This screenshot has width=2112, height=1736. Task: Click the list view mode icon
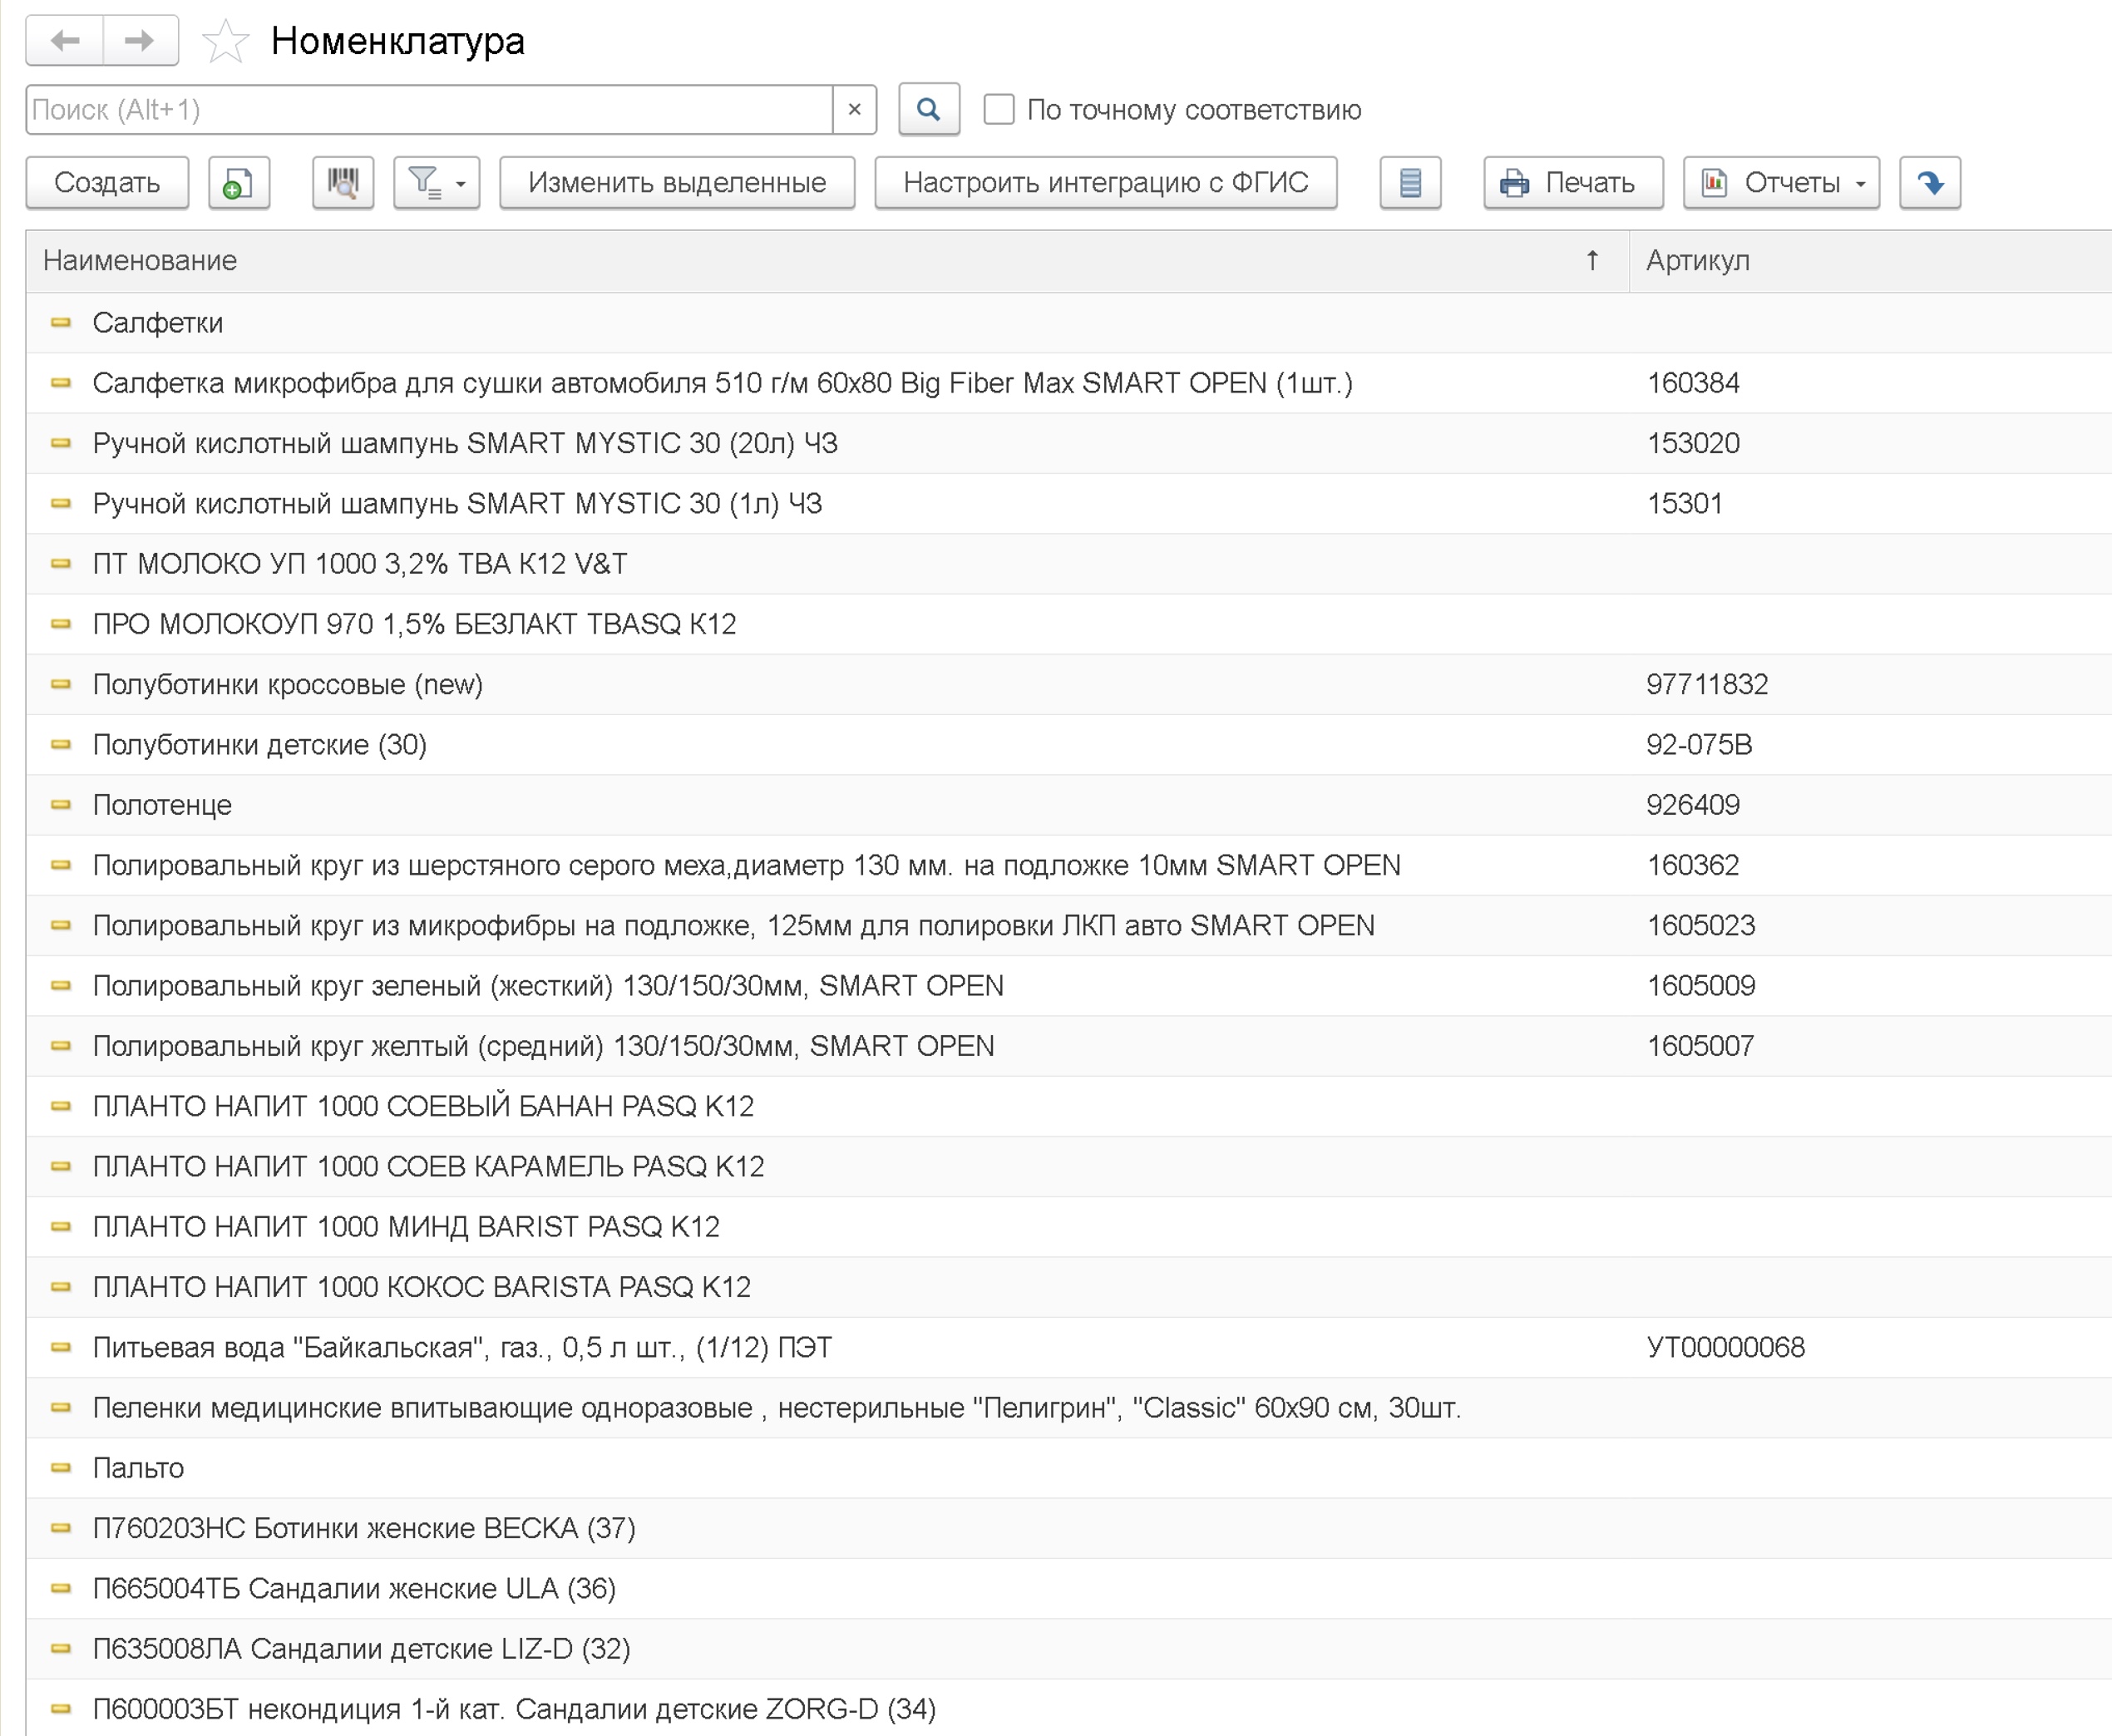click(1410, 183)
